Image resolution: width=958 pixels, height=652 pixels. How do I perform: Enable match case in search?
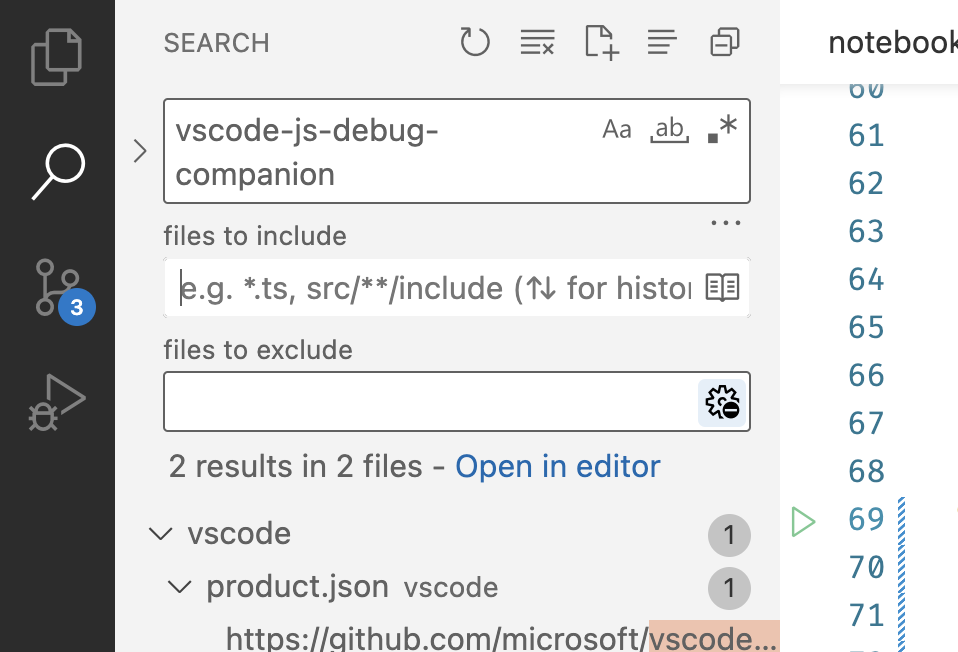tap(617, 128)
